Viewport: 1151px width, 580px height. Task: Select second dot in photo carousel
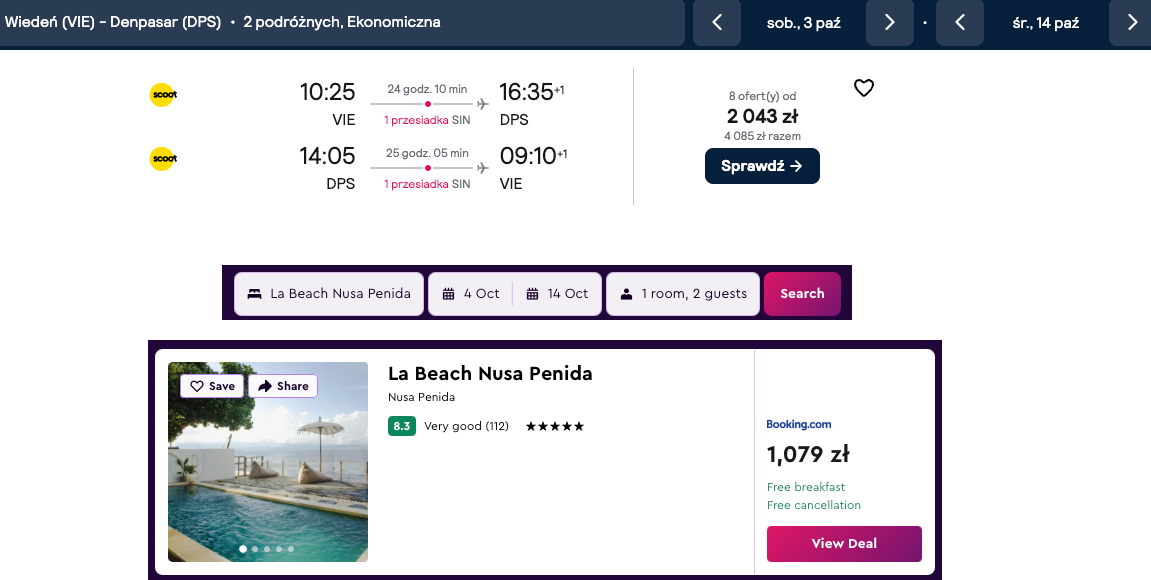pos(255,549)
